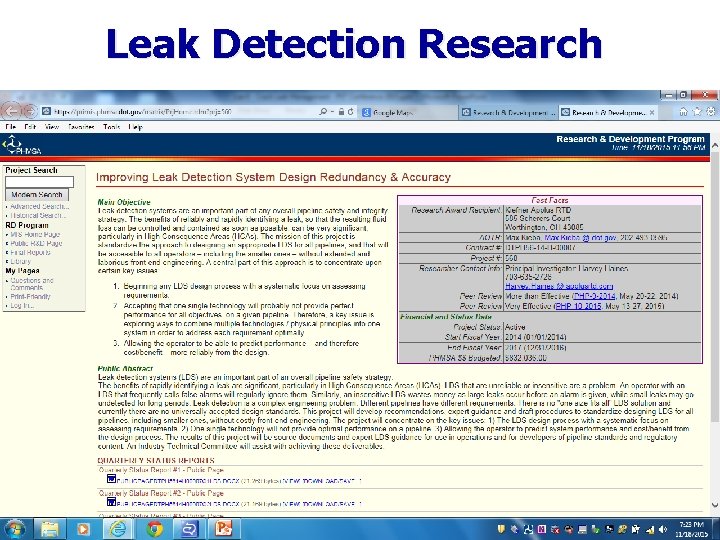The width and height of the screenshot is (720, 540).
Task: Click the vertical scrollbar thumb
Action: (x=715, y=285)
